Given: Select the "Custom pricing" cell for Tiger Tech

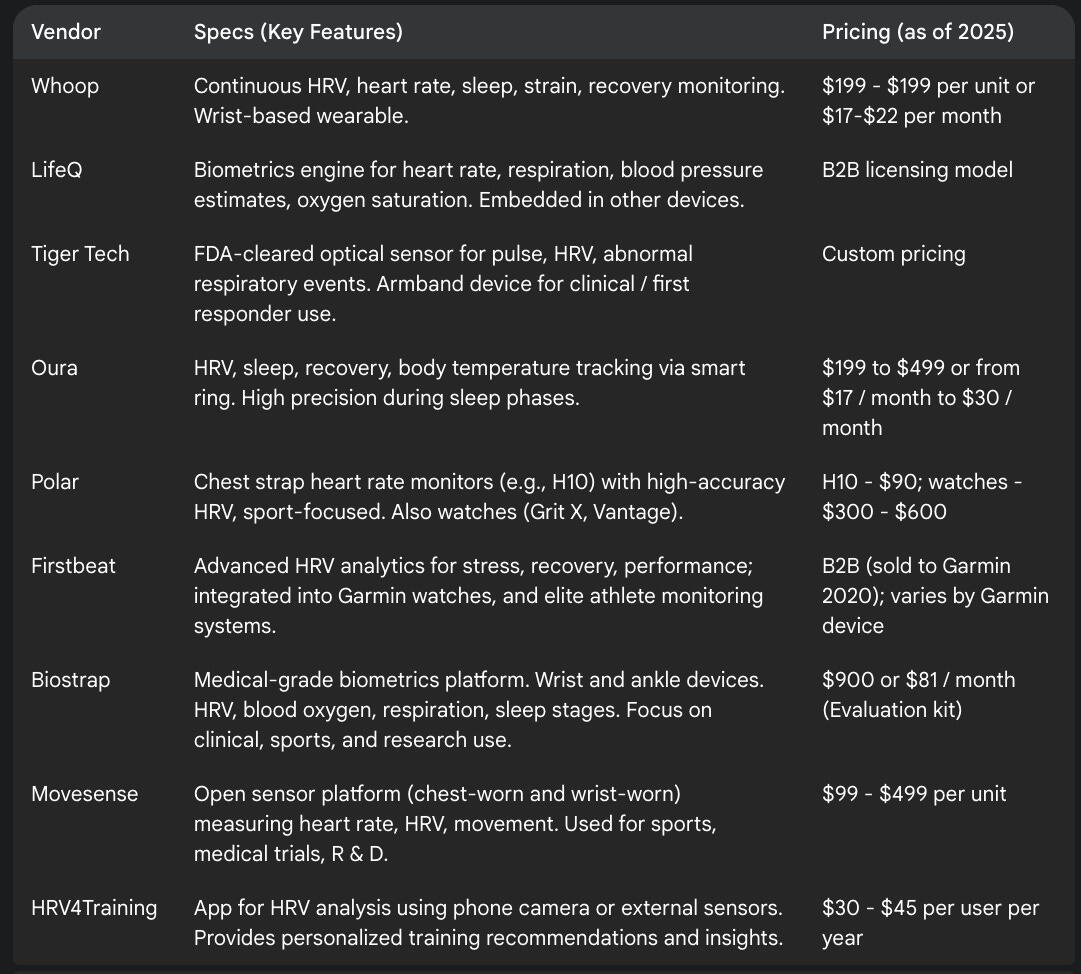Looking at the screenshot, I should coord(893,254).
